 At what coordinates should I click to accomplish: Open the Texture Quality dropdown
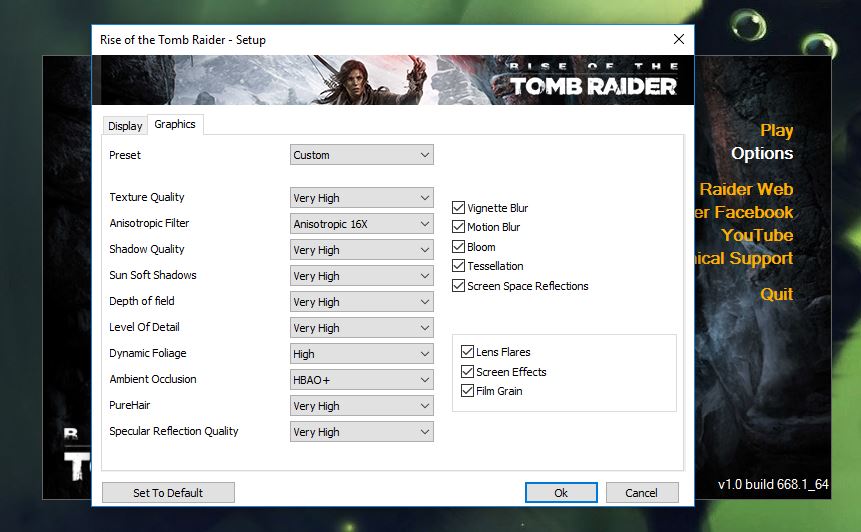pyautogui.click(x=361, y=198)
